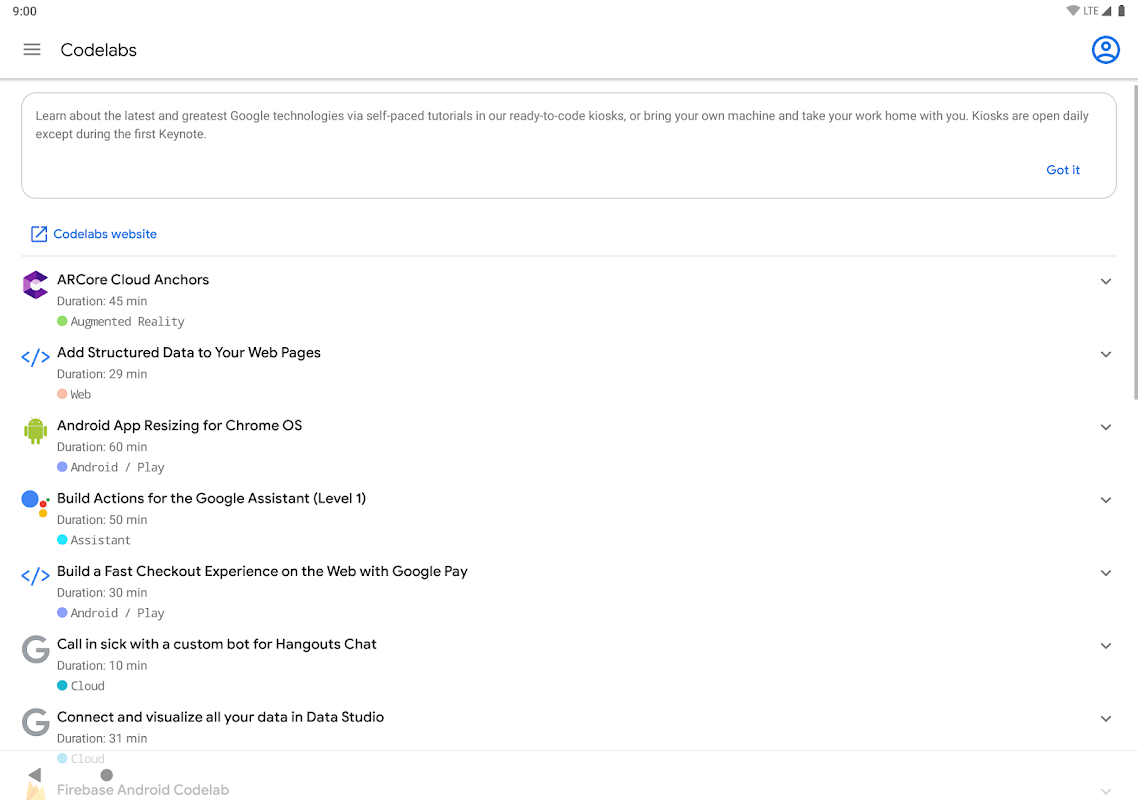Expand the Google Pay Fast Checkout codelab
The height and width of the screenshot is (800, 1138).
point(1105,574)
